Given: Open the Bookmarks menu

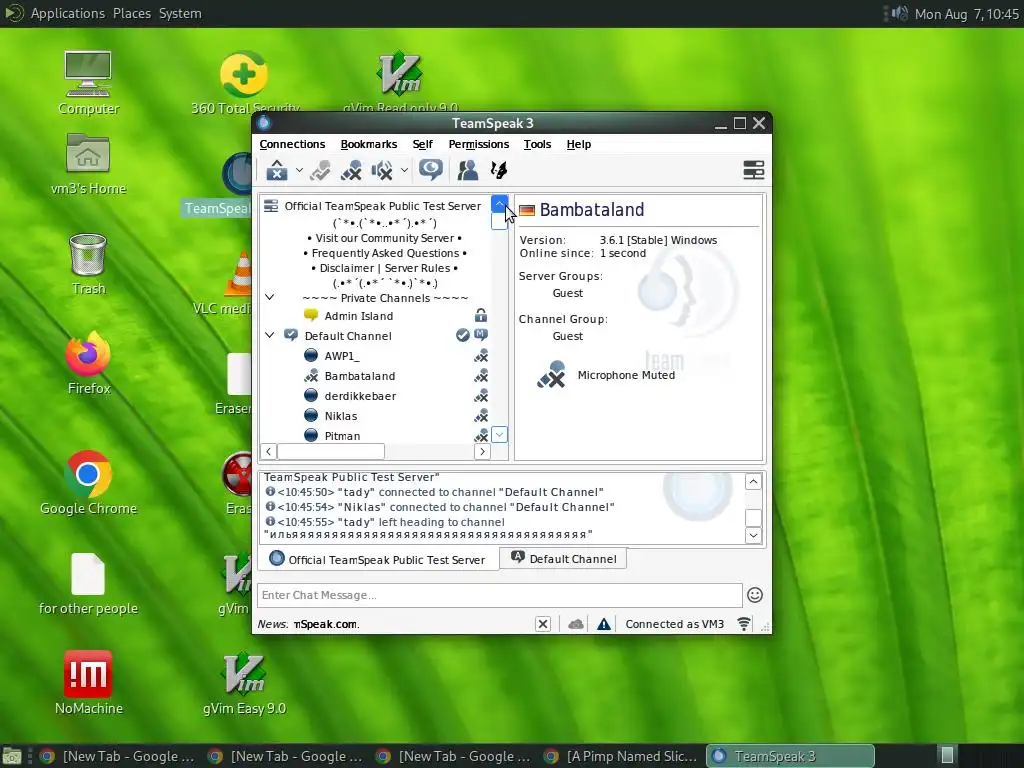Looking at the screenshot, I should coord(368,144).
